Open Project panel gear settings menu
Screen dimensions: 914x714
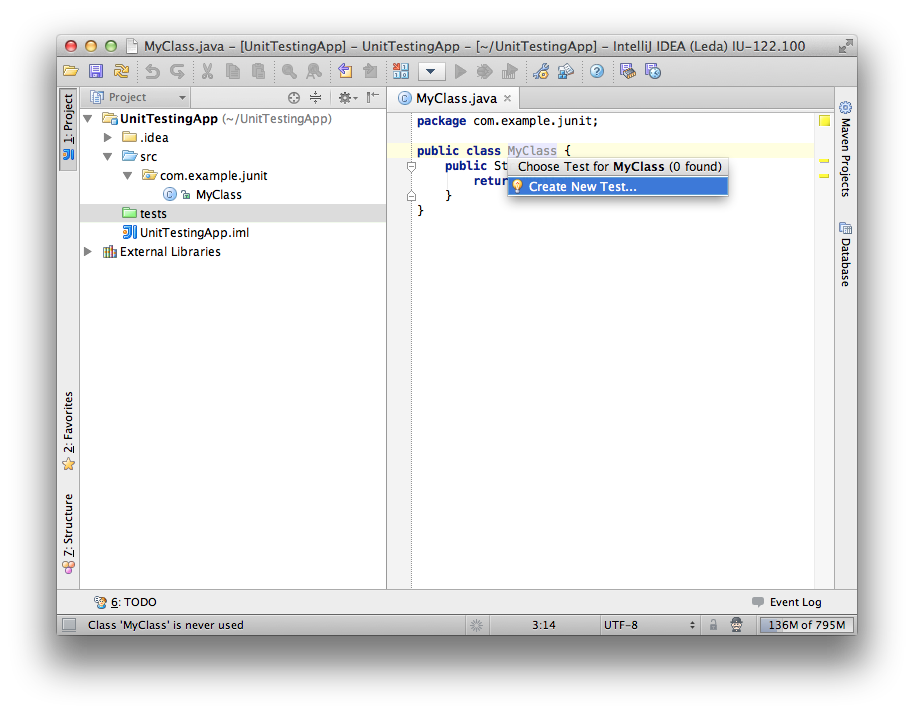click(x=347, y=97)
